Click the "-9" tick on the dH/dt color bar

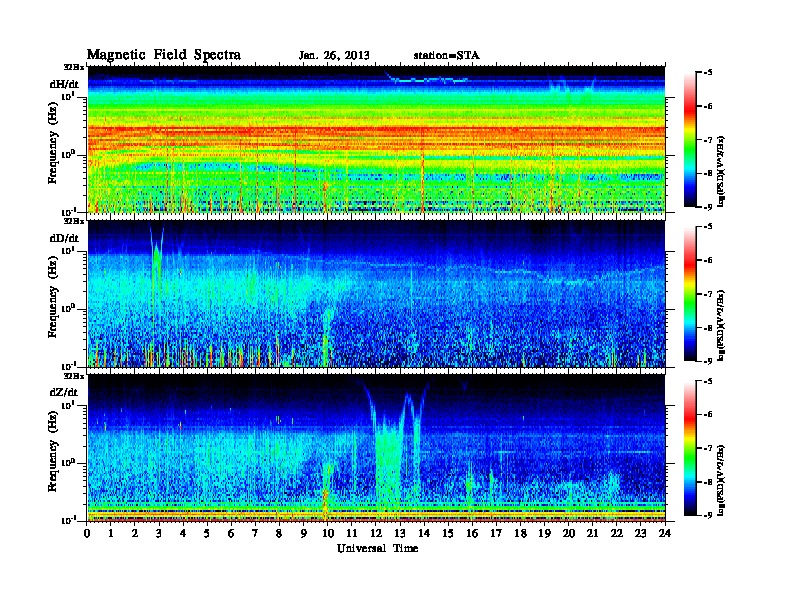[708, 207]
